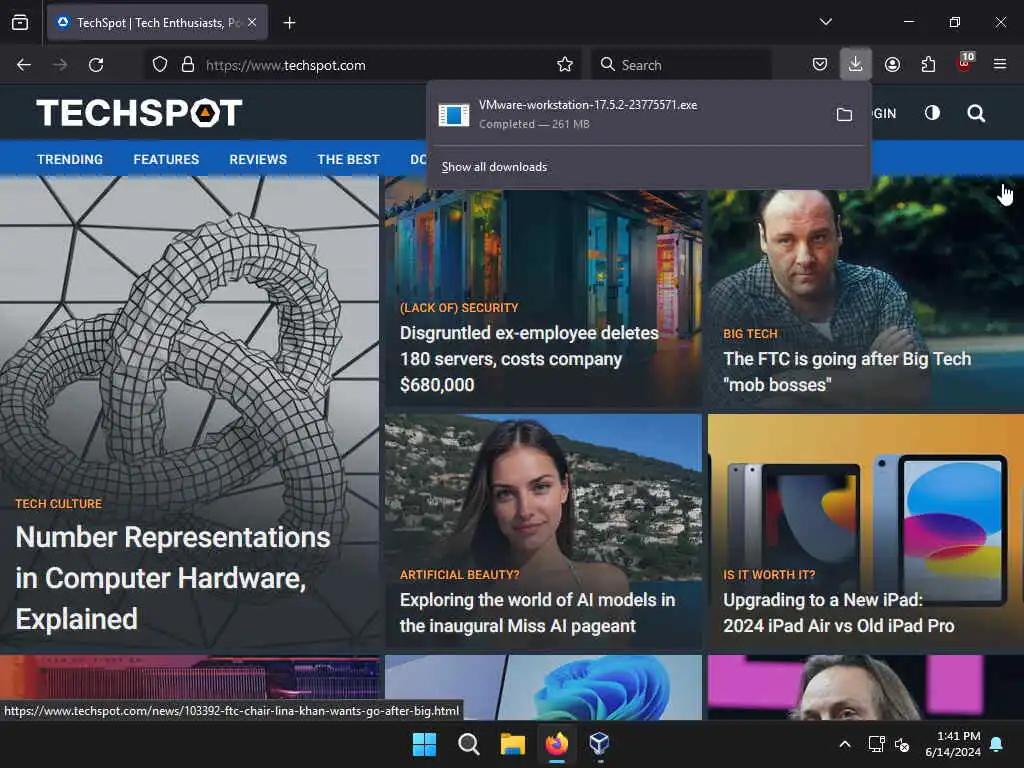The height and width of the screenshot is (768, 1024).
Task: Click TECH CULTURE category label
Action: 59,504
